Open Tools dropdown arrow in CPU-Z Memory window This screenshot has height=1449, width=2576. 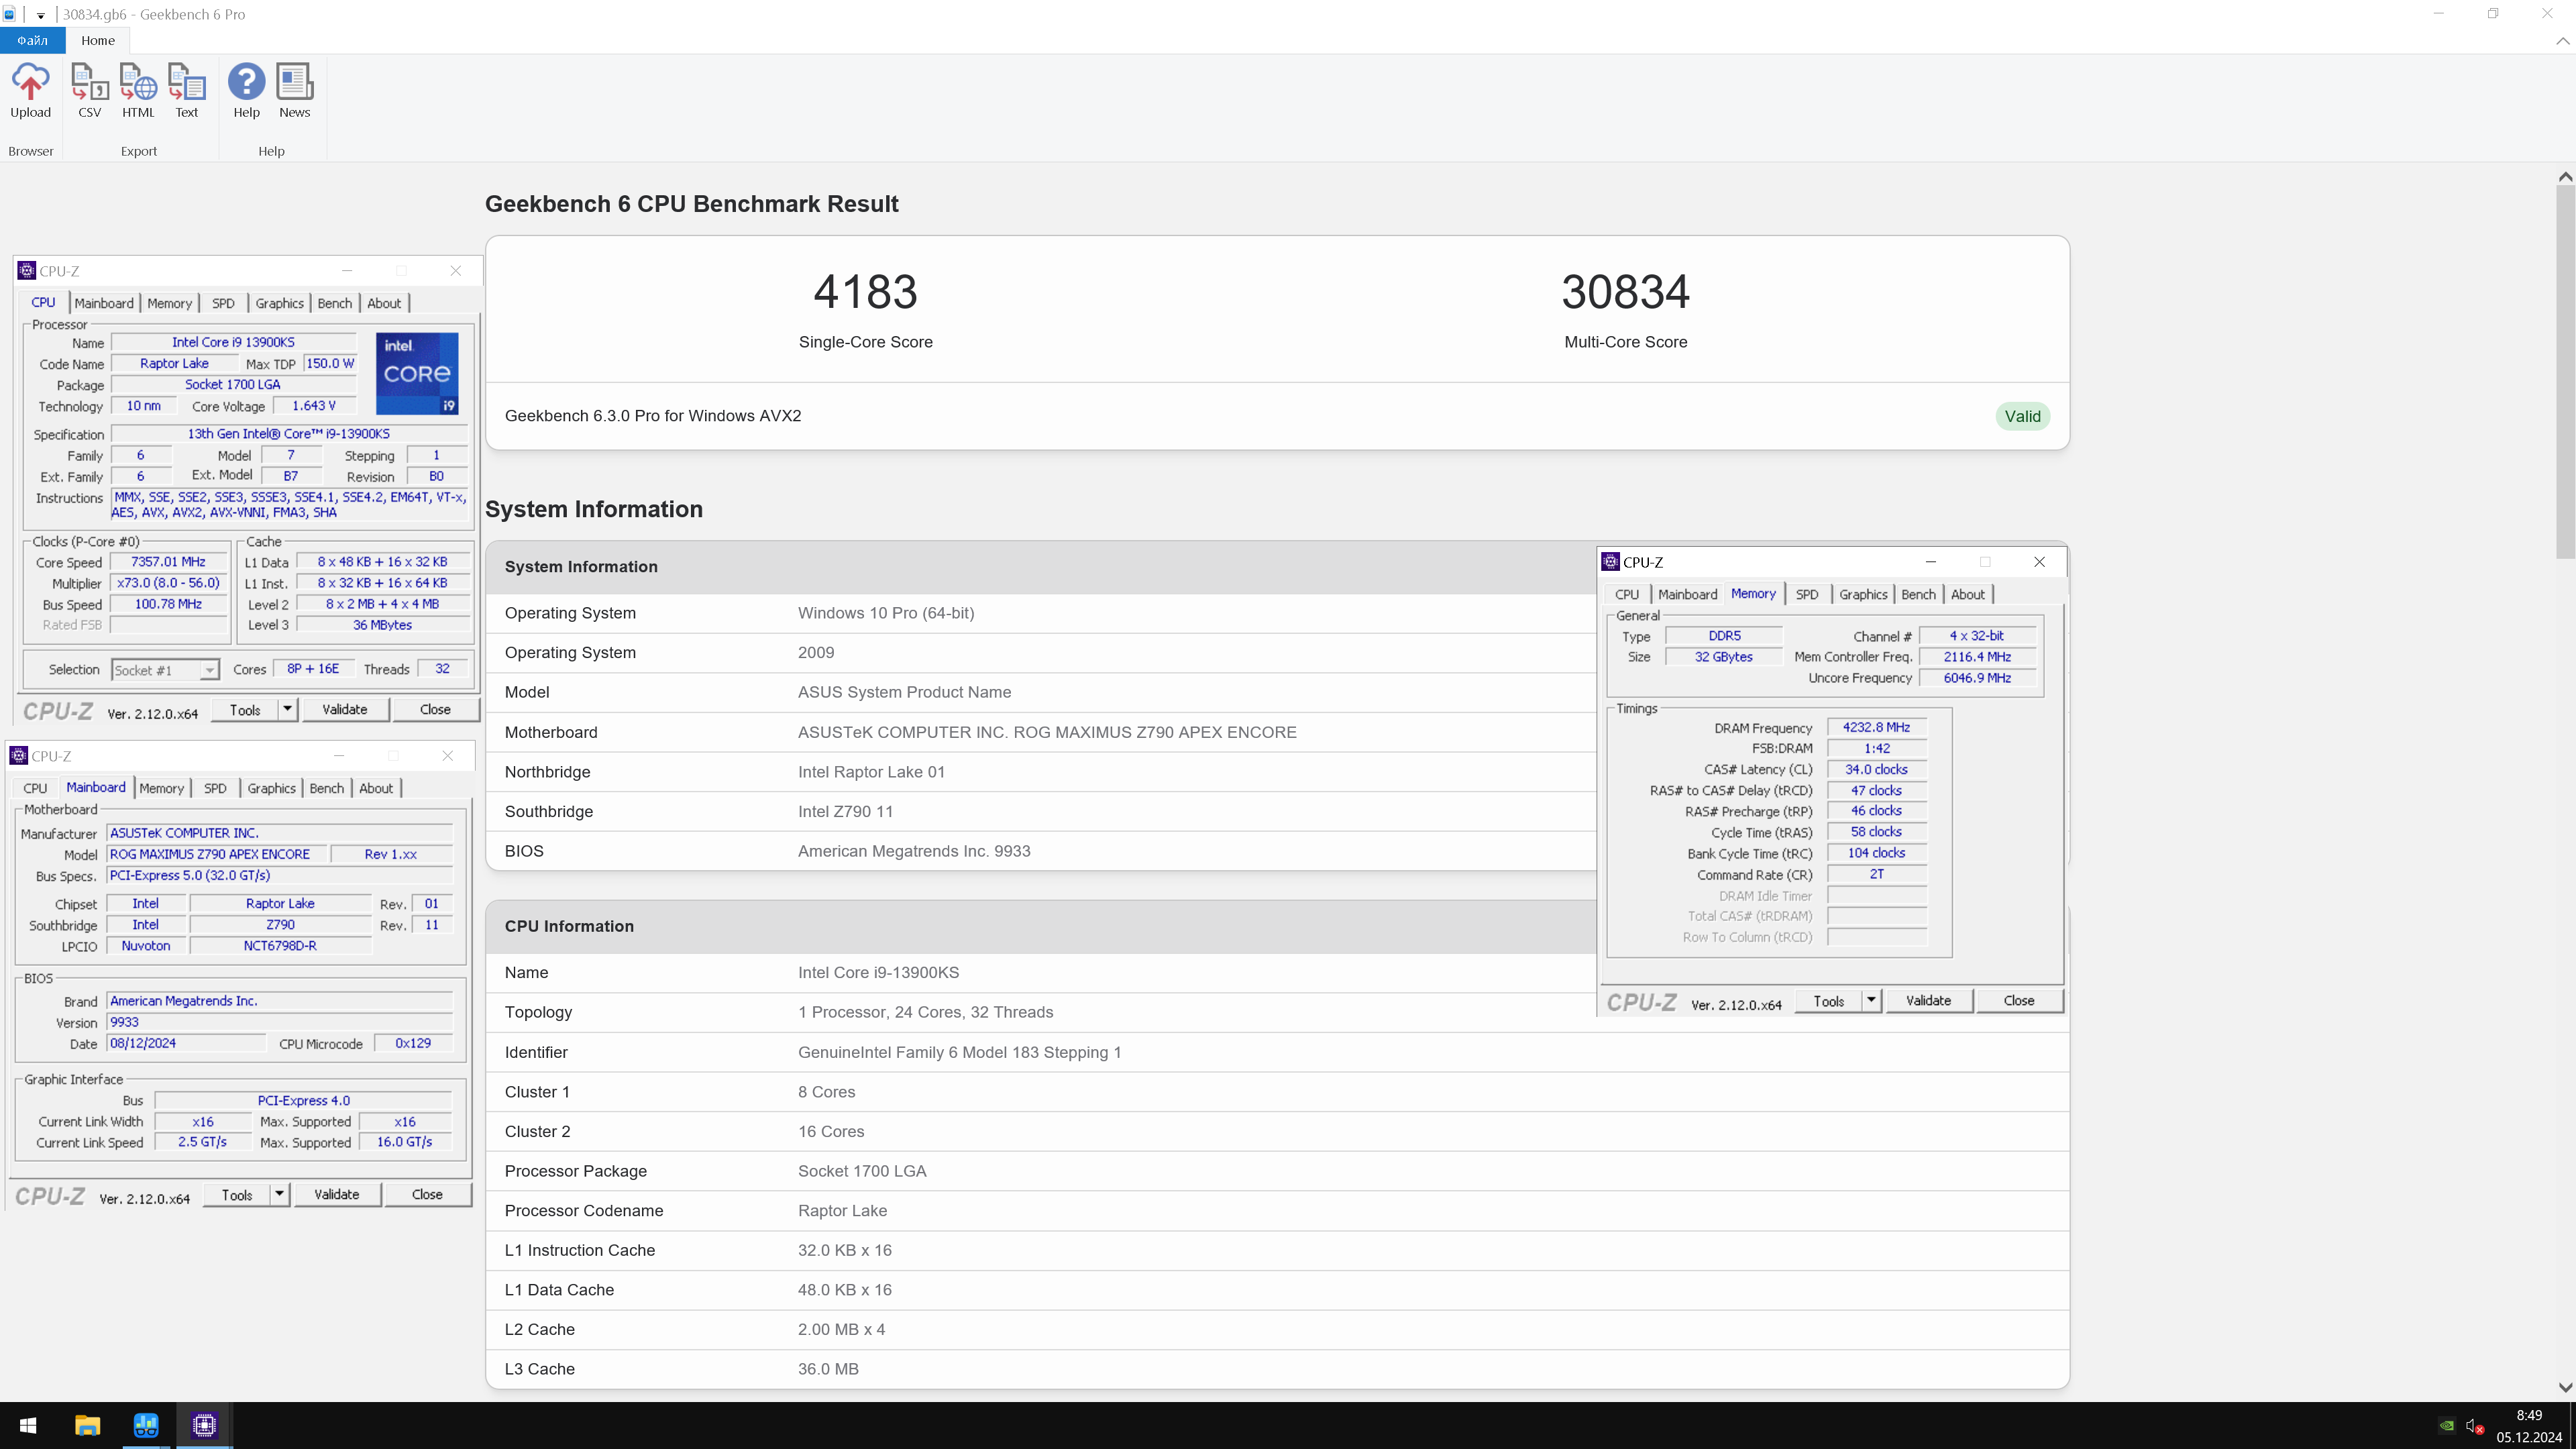1871,1000
